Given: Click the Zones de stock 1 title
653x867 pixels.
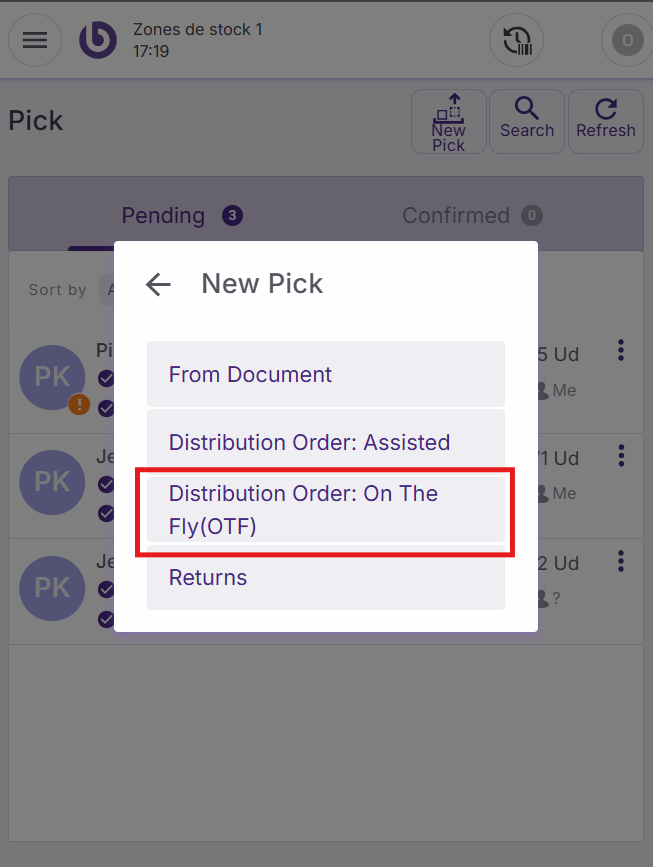Looking at the screenshot, I should tap(197, 30).
